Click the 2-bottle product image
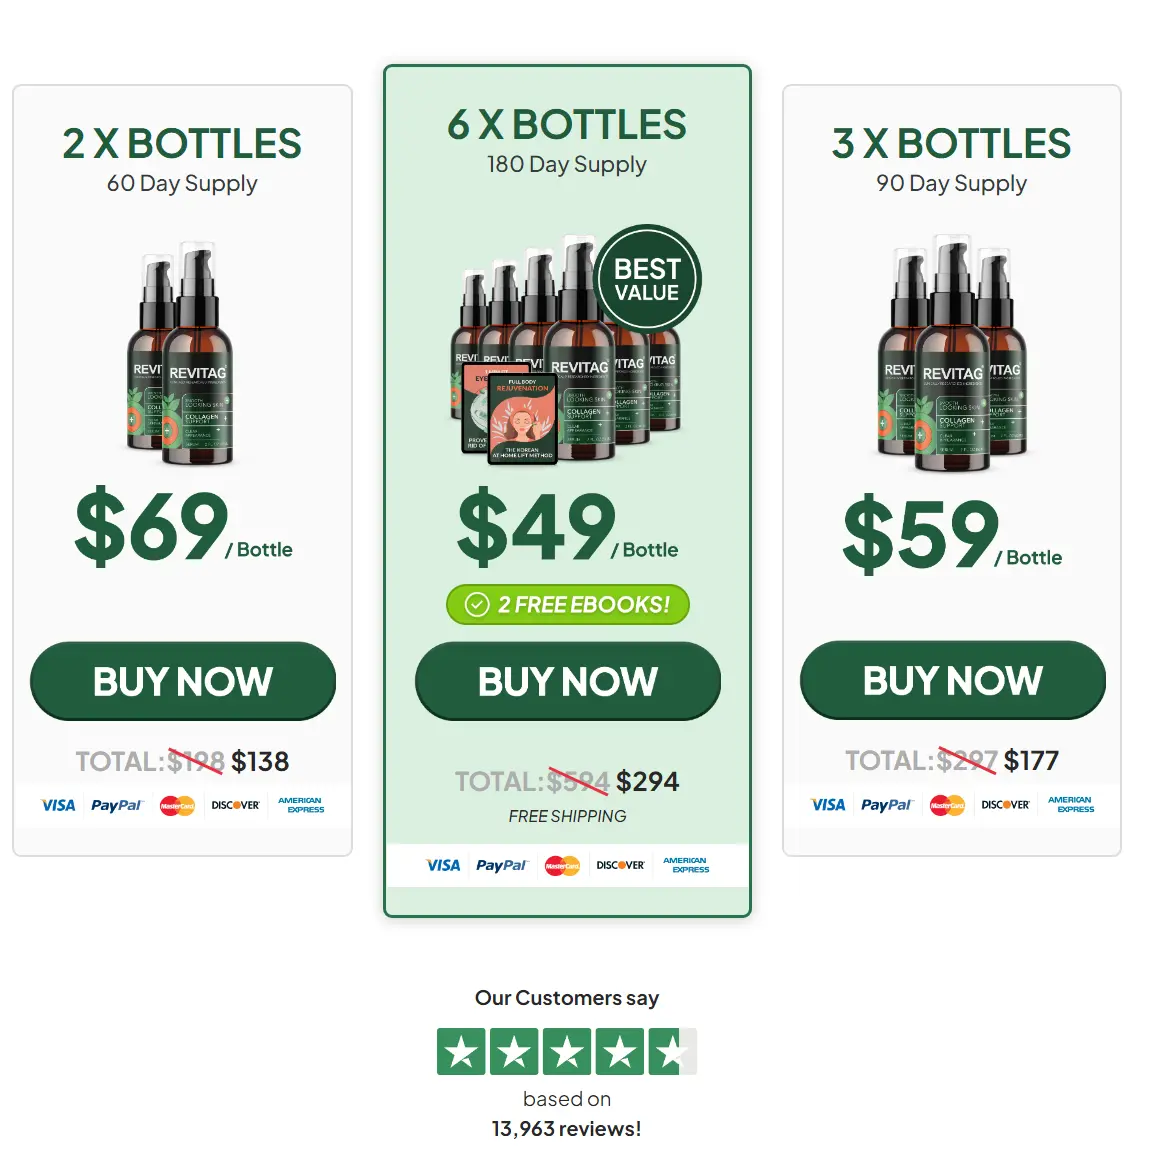The width and height of the screenshot is (1151, 1154). (181, 353)
